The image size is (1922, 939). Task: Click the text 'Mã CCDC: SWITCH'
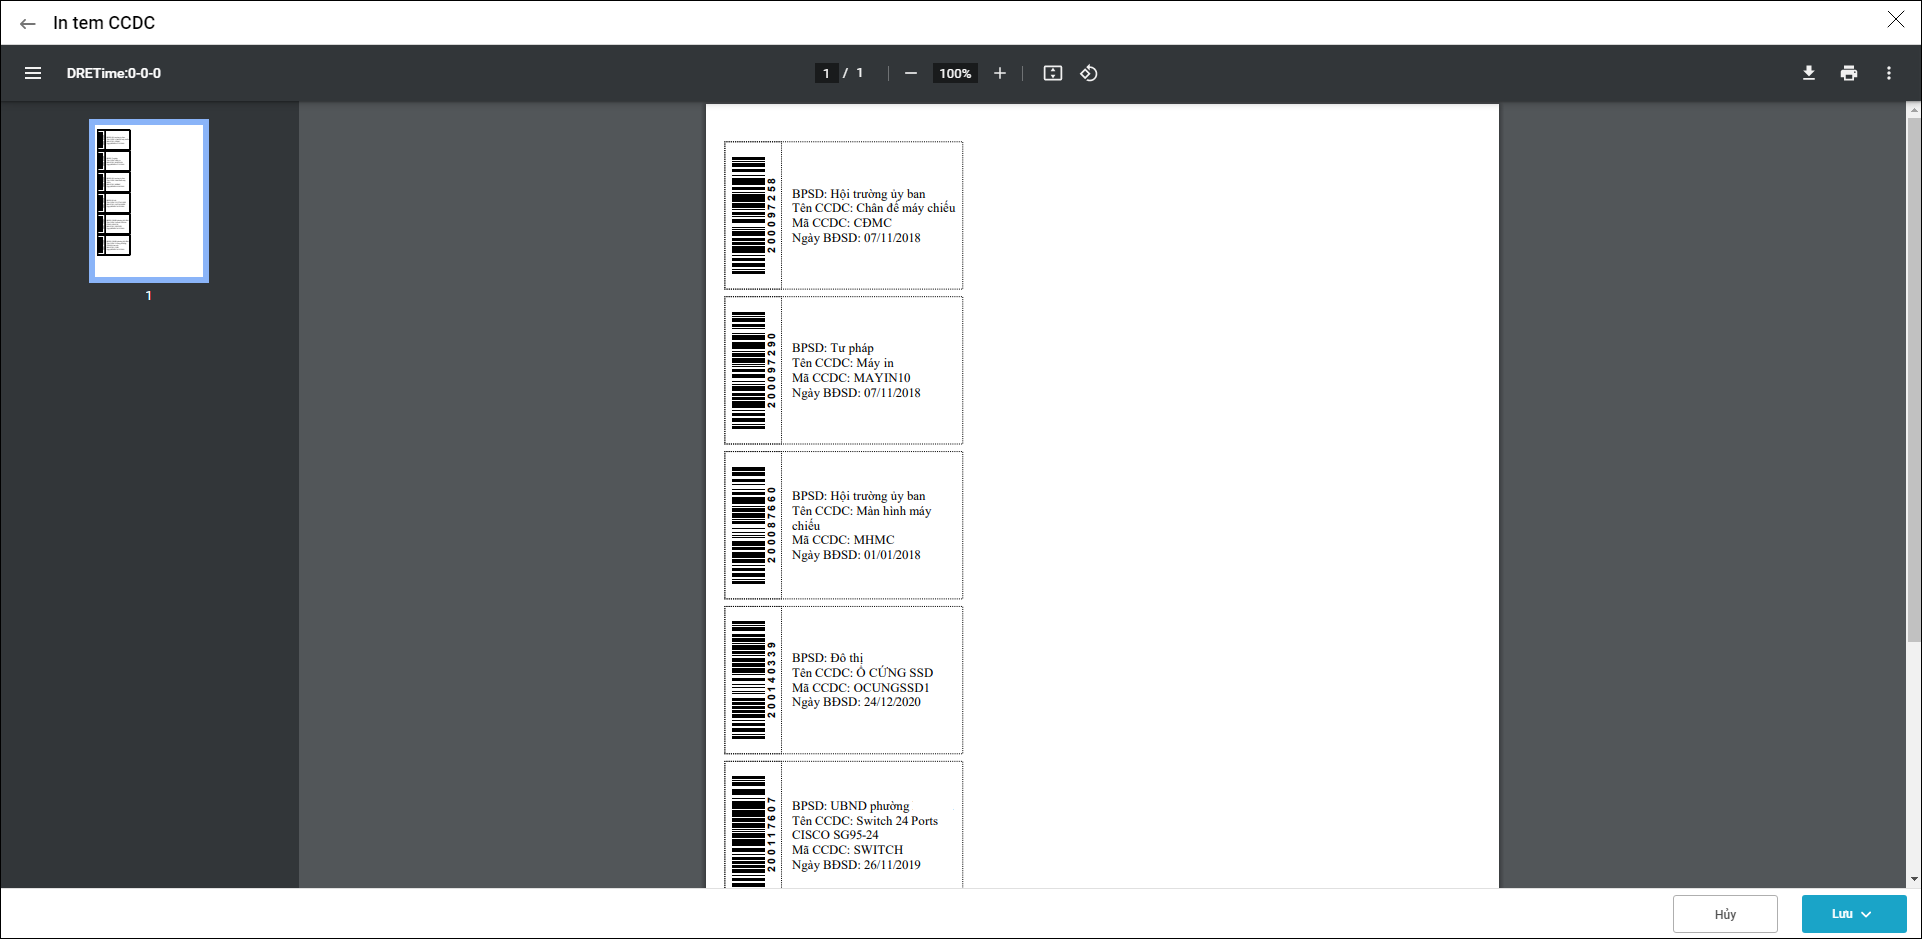pyautogui.click(x=847, y=850)
